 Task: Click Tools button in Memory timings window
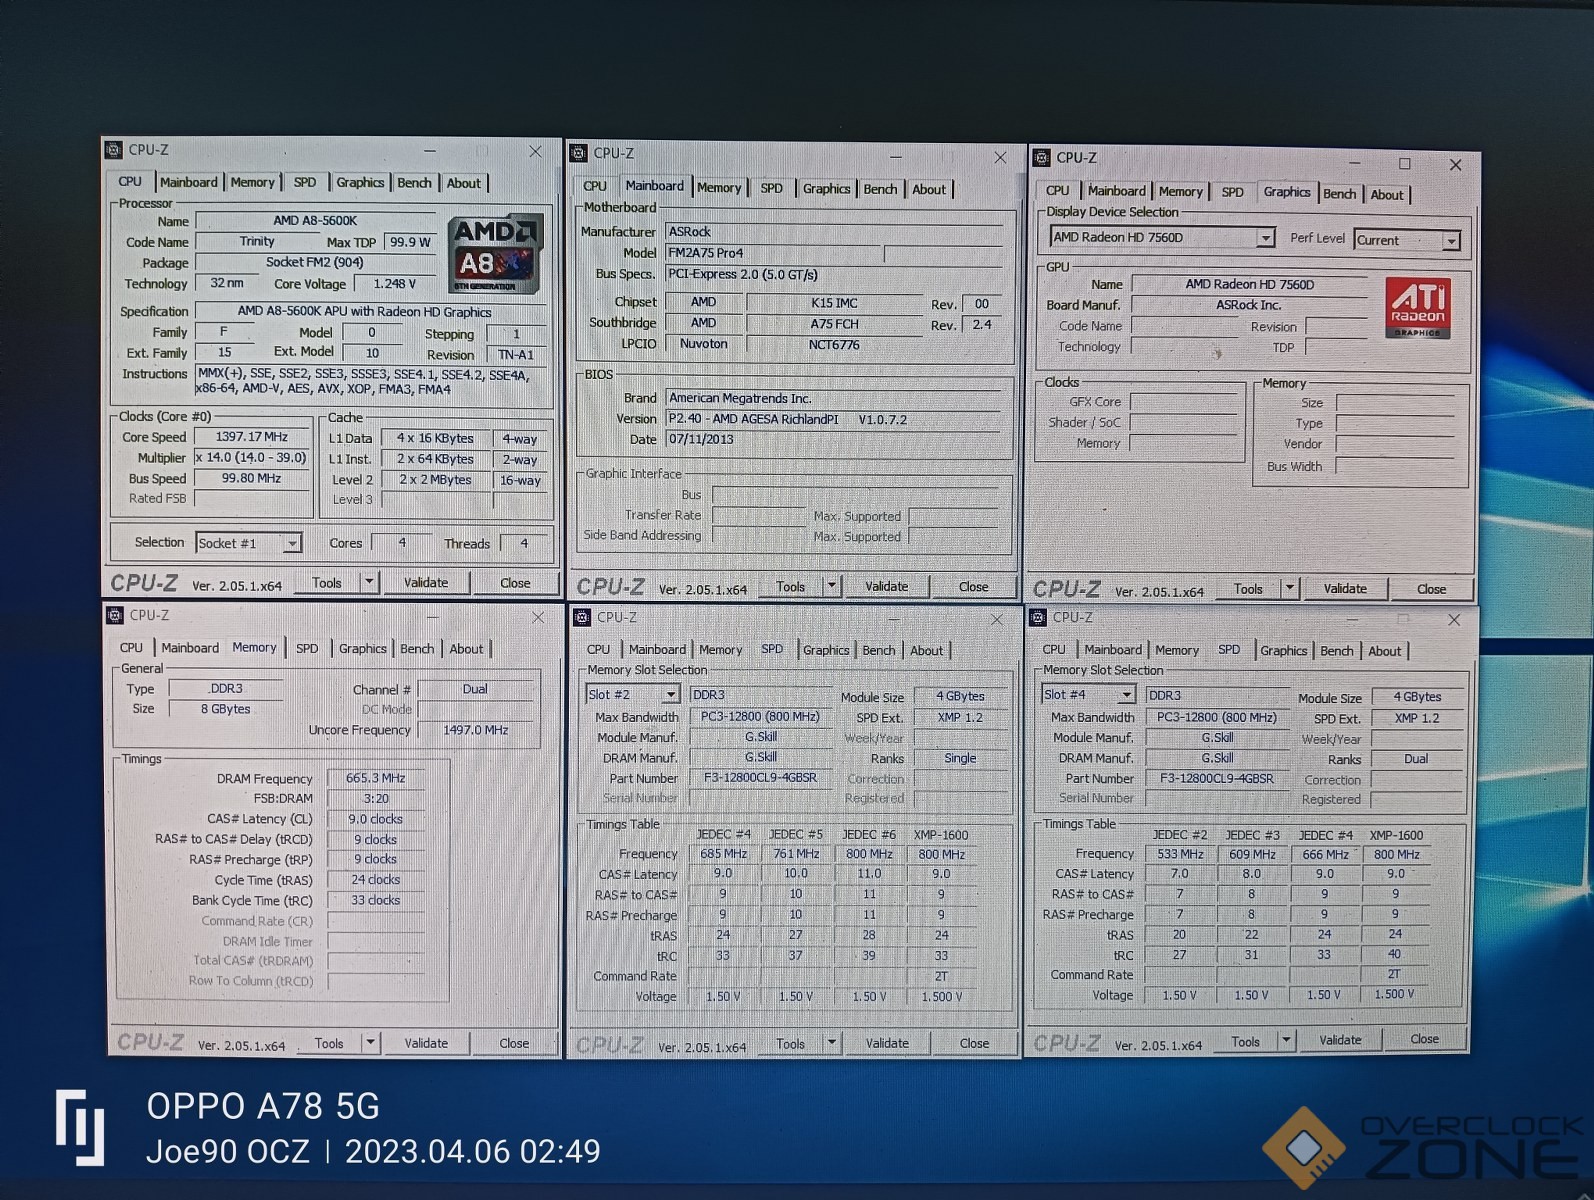(329, 1043)
